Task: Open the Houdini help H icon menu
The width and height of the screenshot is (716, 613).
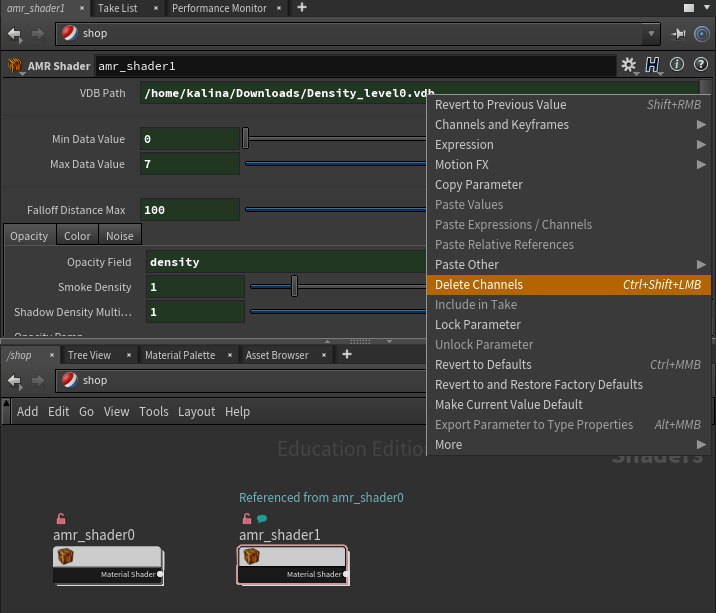Action: tap(653, 66)
